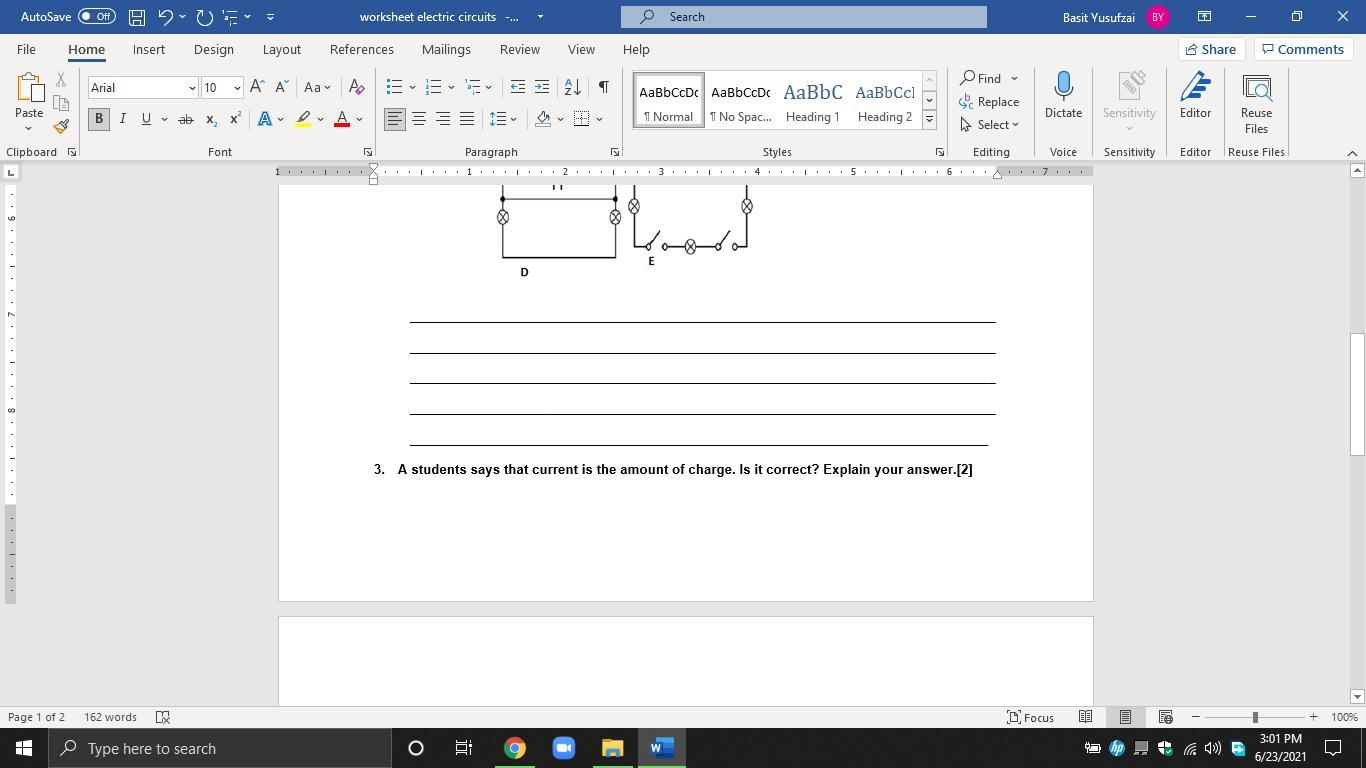Open the Comments button
The width and height of the screenshot is (1366, 768).
point(1301,49)
